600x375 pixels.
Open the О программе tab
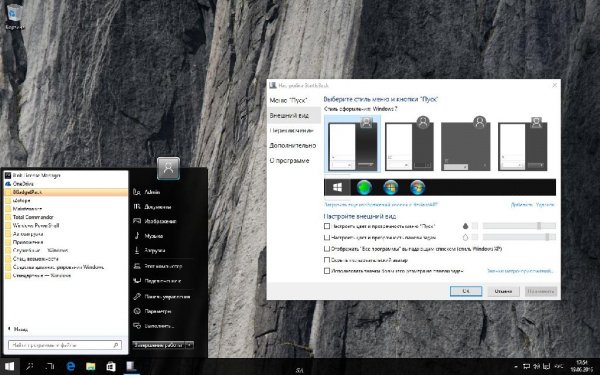pyautogui.click(x=289, y=161)
